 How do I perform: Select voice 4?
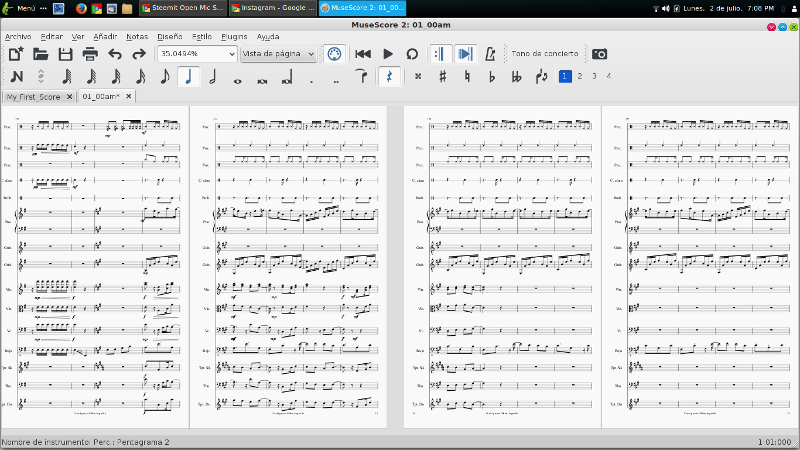coord(609,76)
